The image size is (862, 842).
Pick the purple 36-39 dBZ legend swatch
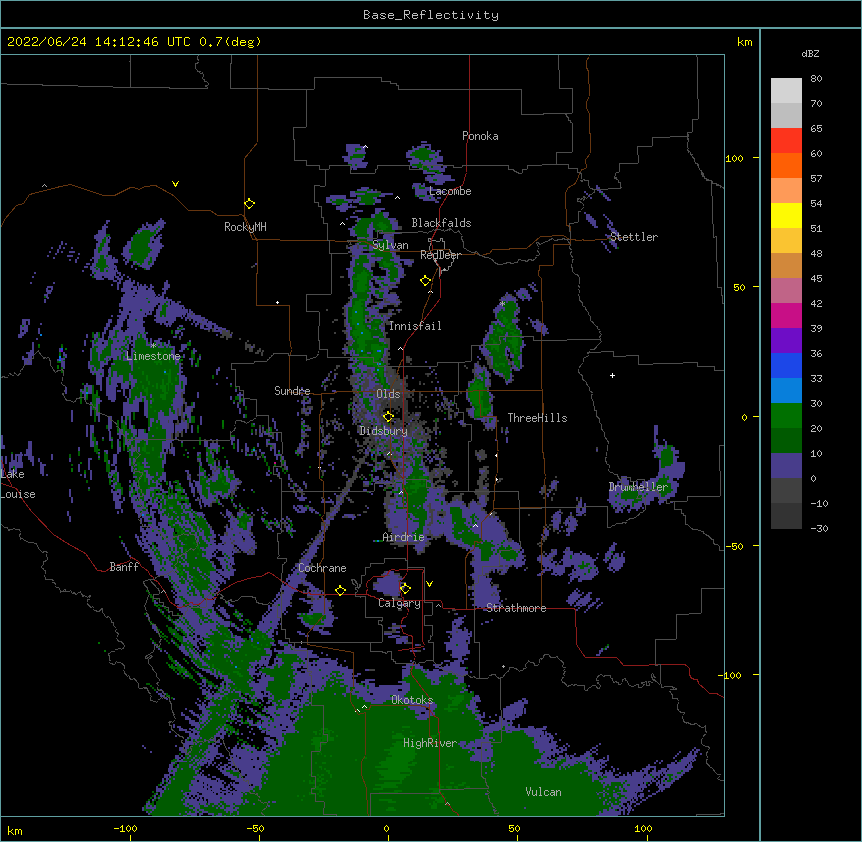(x=786, y=341)
